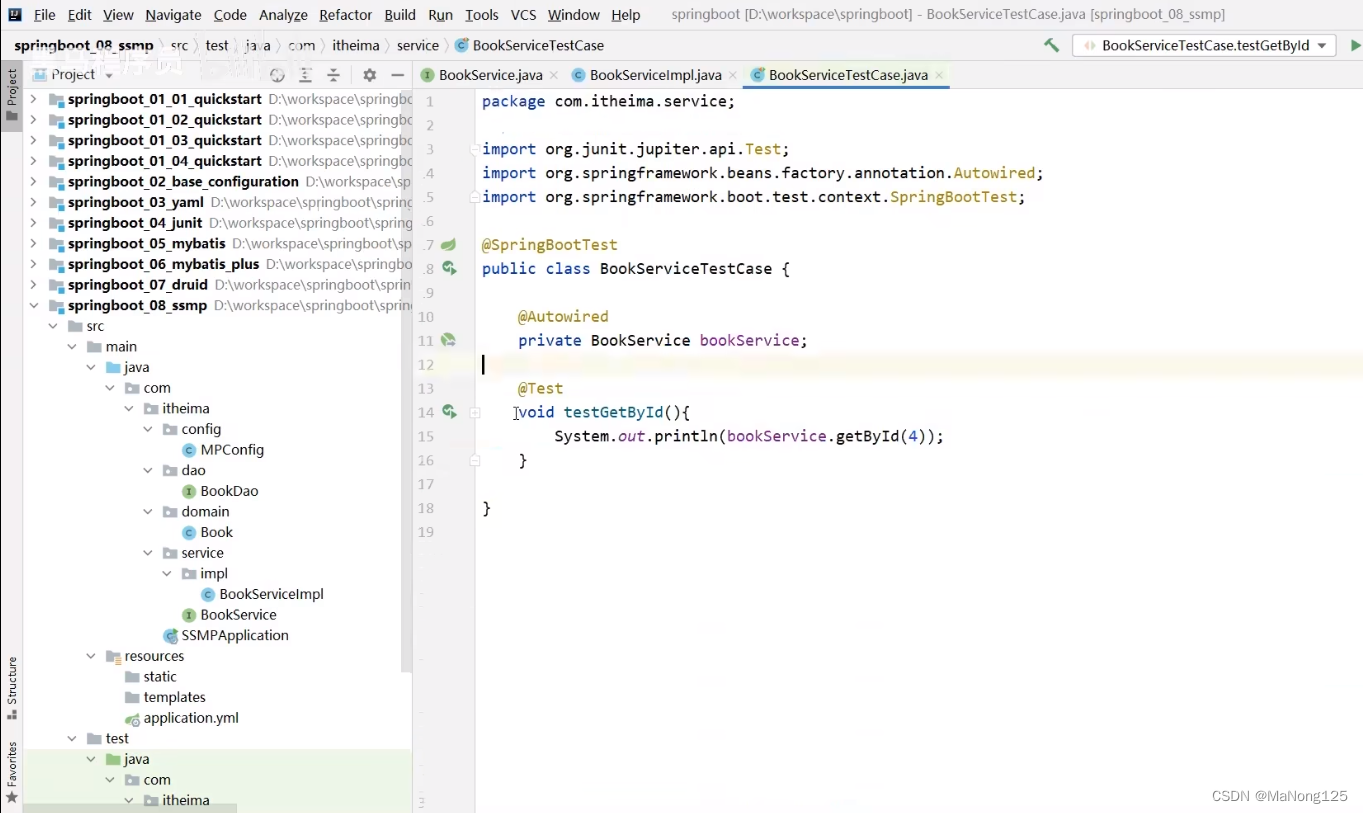Image resolution: width=1363 pixels, height=813 pixels.
Task: Collapse the config package node
Action: (148, 429)
